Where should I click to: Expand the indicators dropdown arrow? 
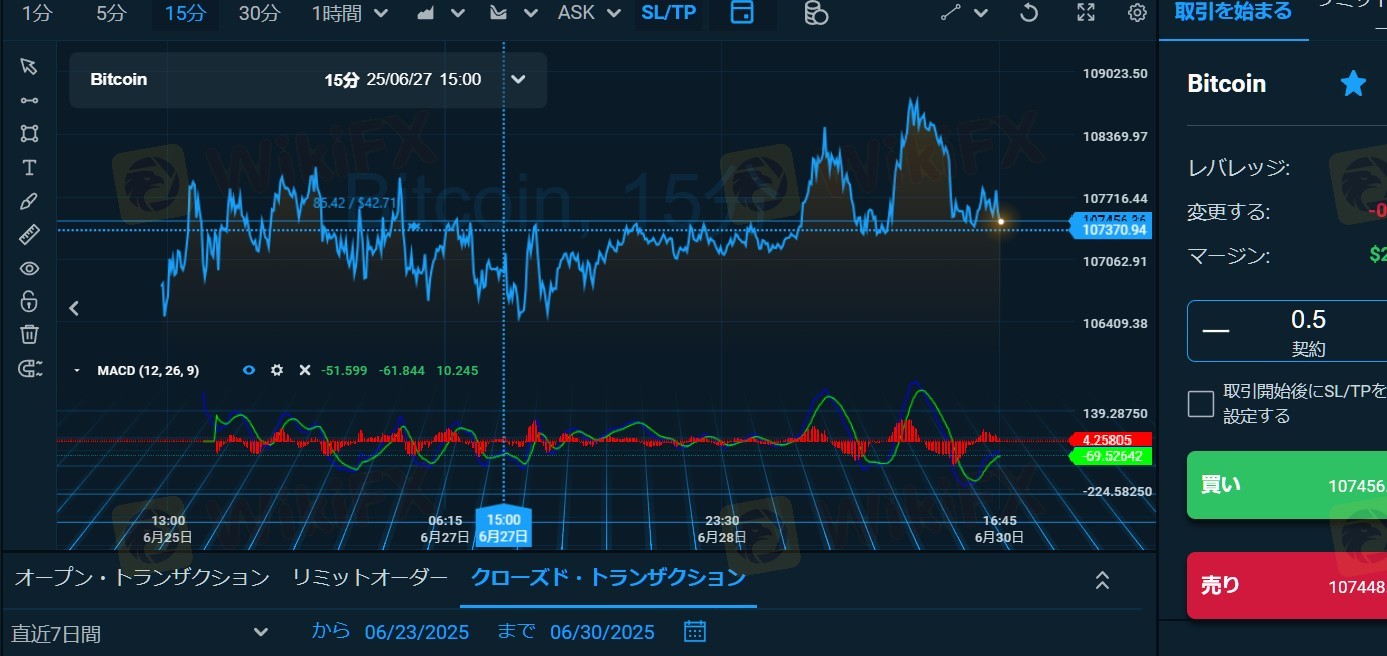(x=531, y=13)
